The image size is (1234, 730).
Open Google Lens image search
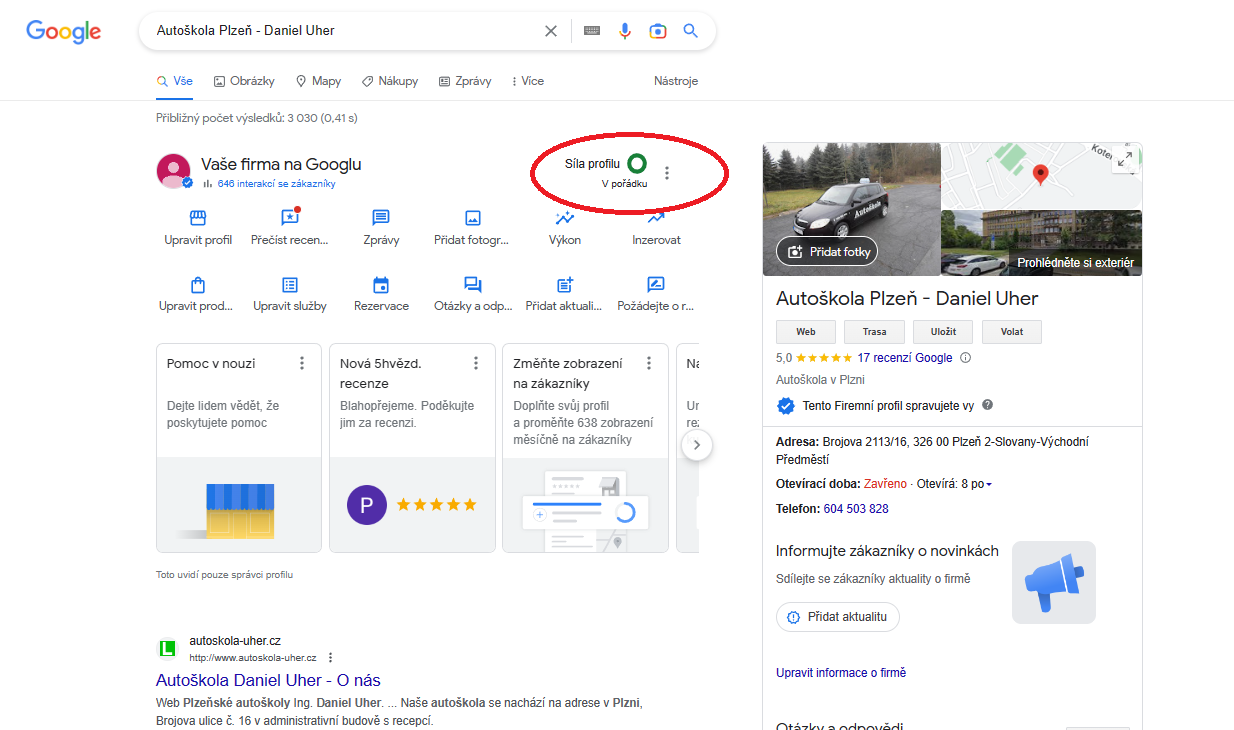658,31
